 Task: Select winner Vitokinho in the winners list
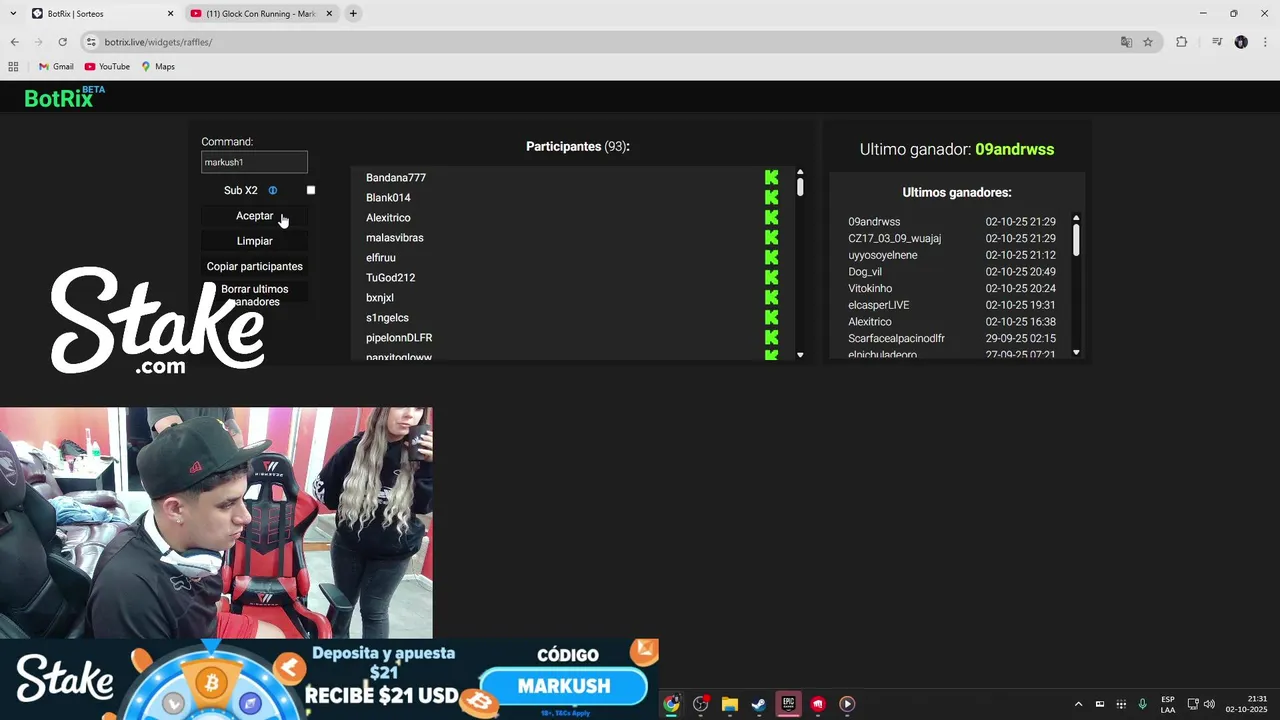tap(870, 289)
